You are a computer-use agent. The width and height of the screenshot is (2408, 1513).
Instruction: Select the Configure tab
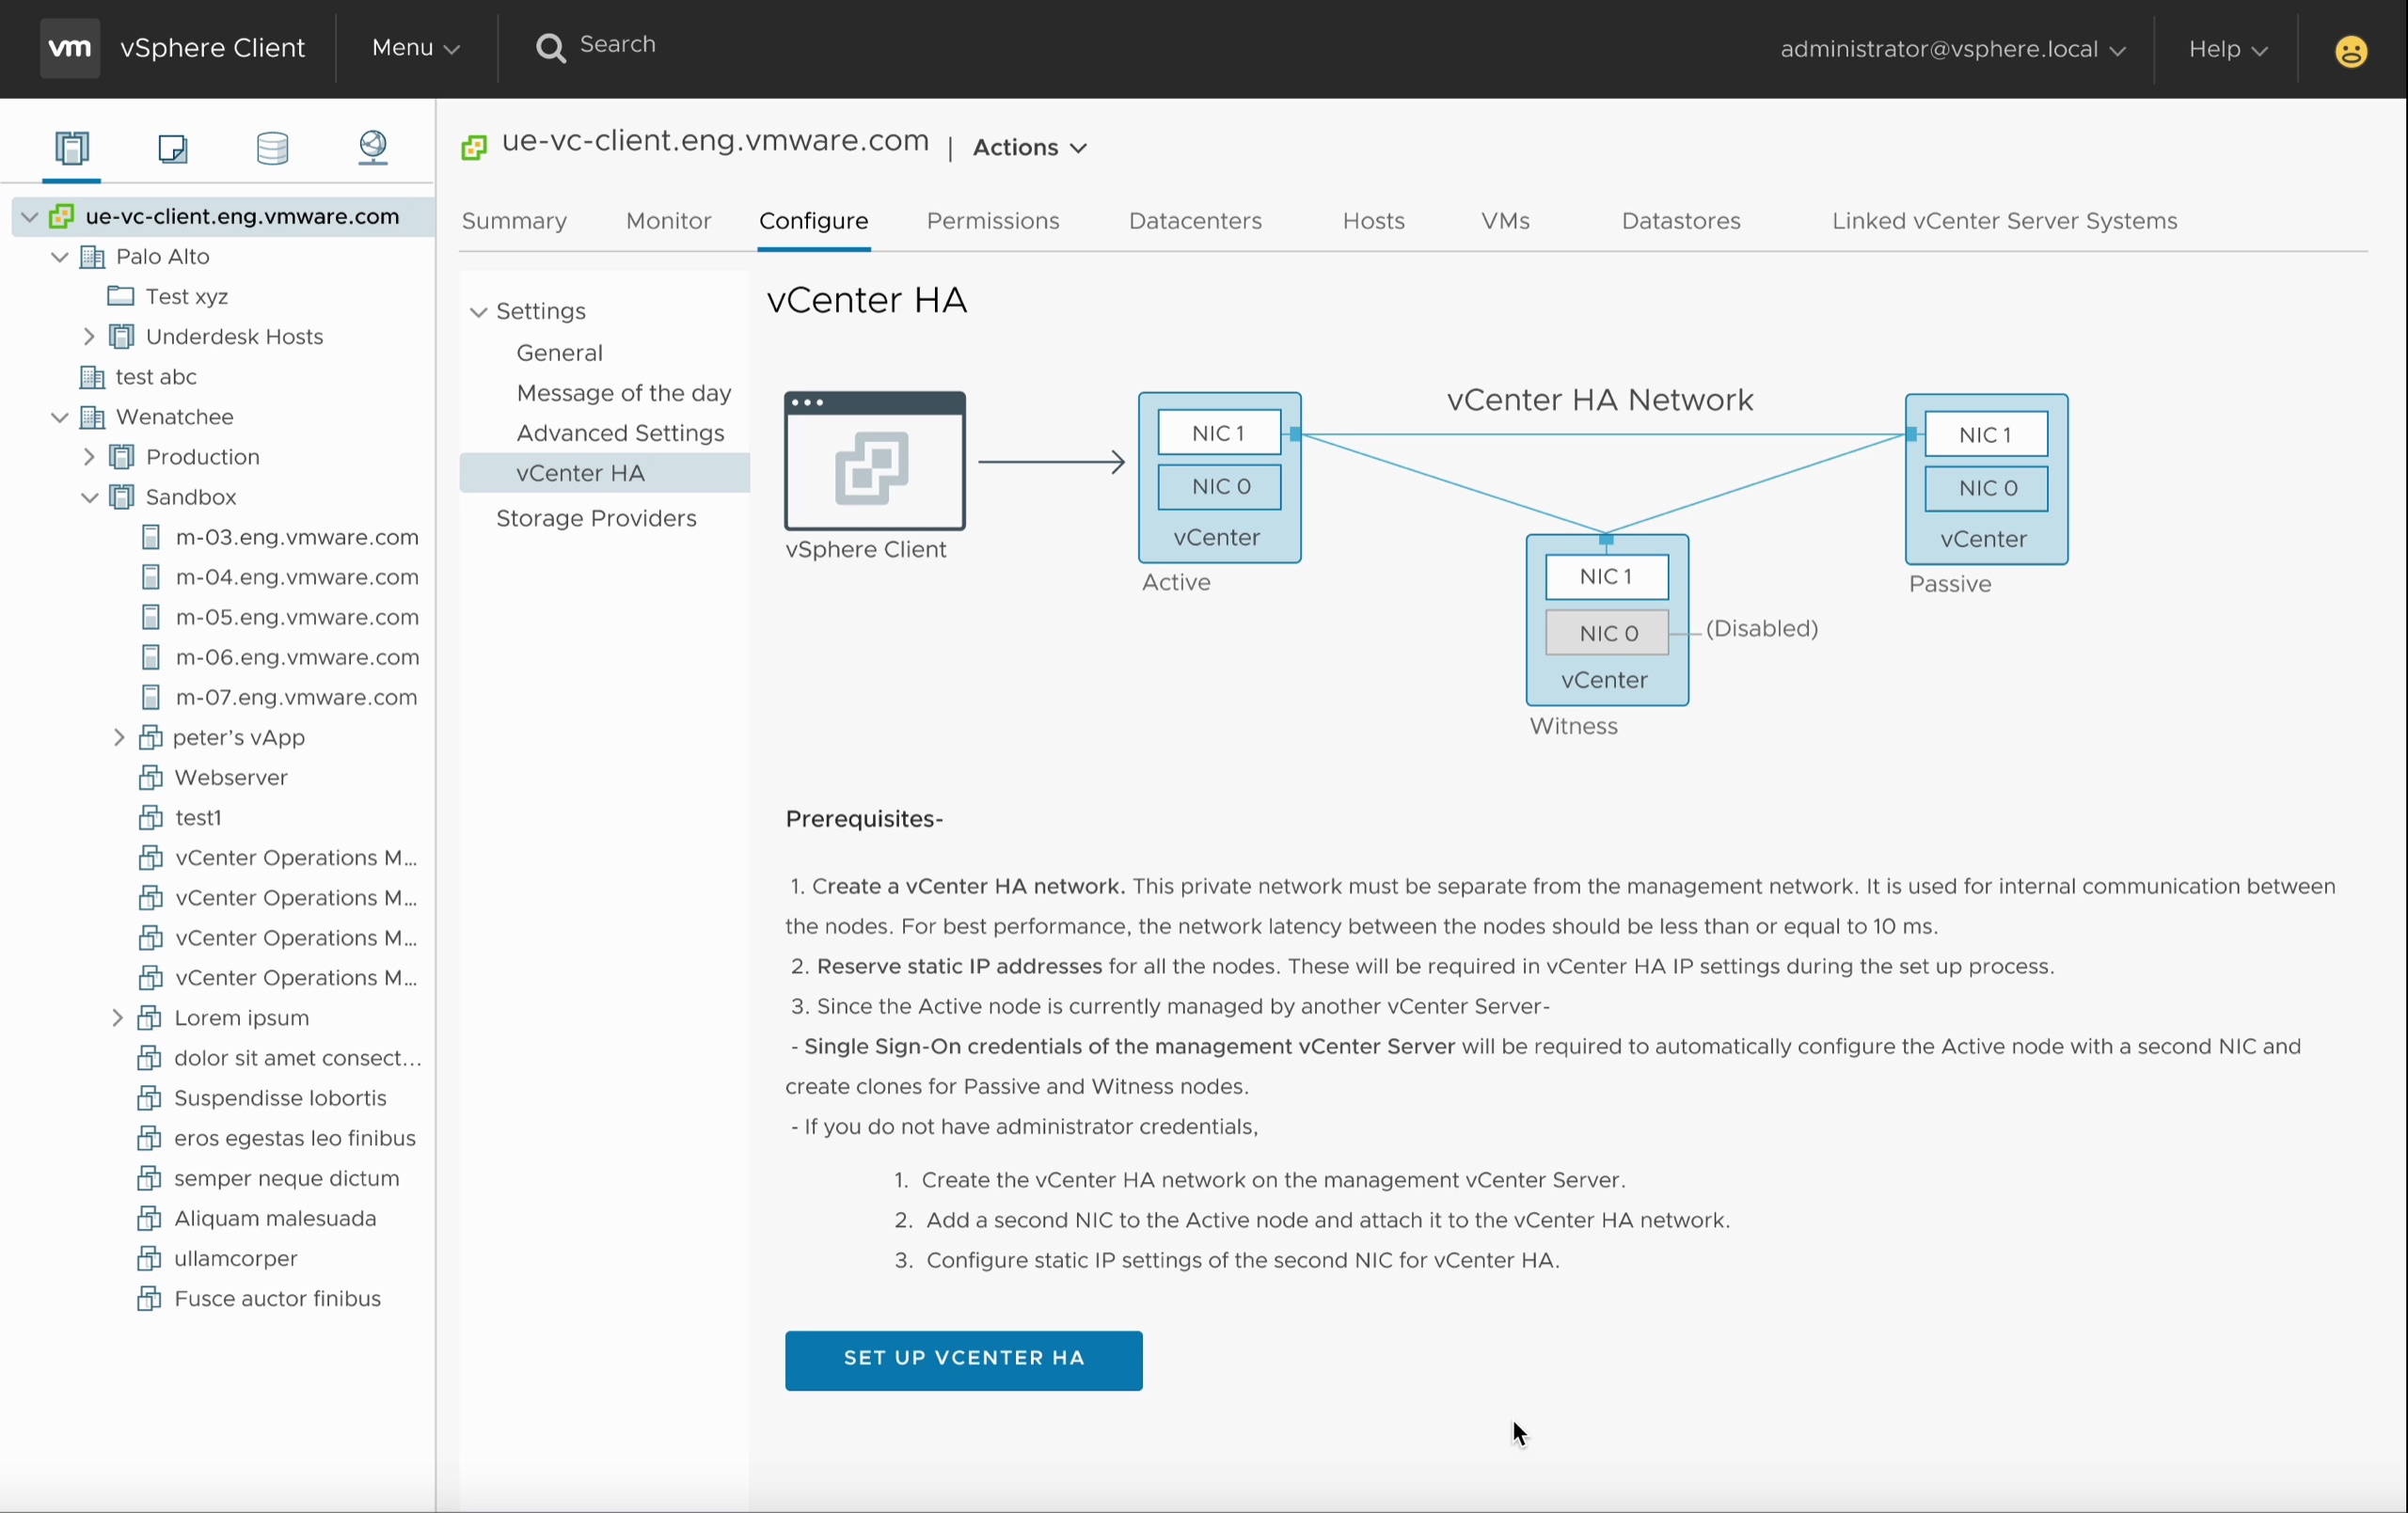[x=813, y=221]
